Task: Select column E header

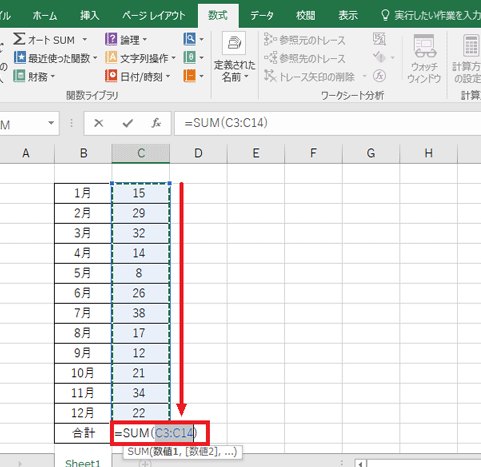Action: click(256, 153)
